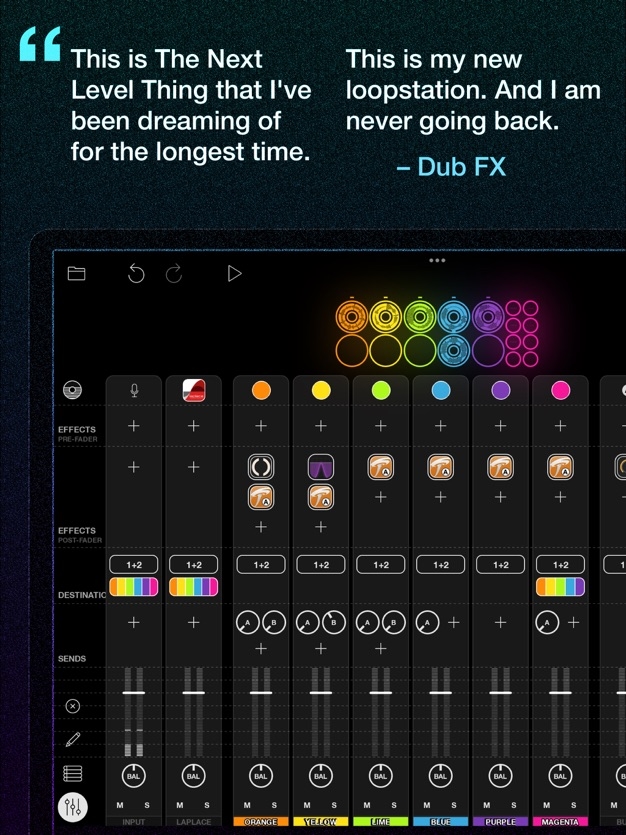This screenshot has width=626, height=835.
Task: Open the 1+2 output selector on Blue
Action: pyautogui.click(x=441, y=564)
